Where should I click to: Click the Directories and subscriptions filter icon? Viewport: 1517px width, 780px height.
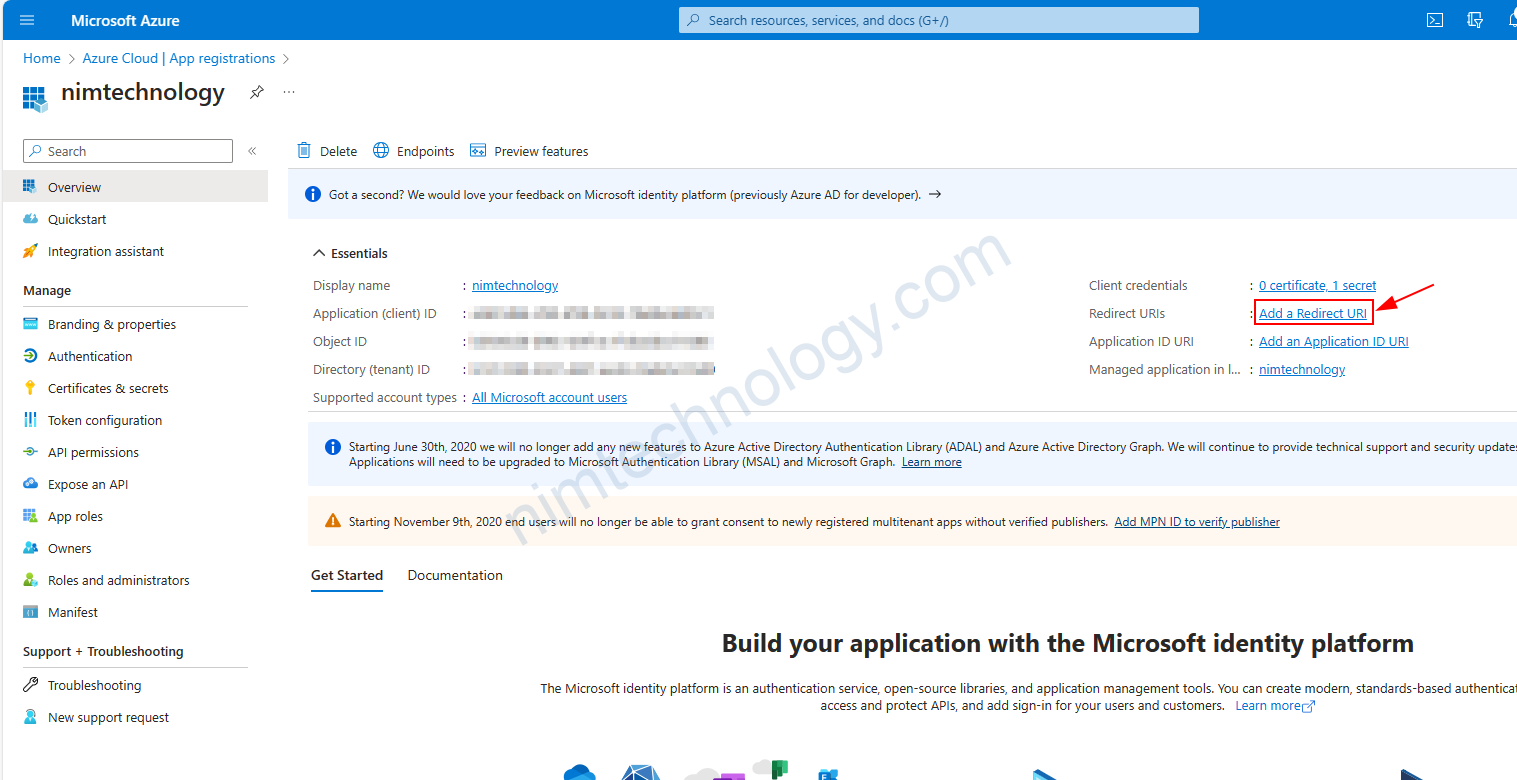(1474, 20)
